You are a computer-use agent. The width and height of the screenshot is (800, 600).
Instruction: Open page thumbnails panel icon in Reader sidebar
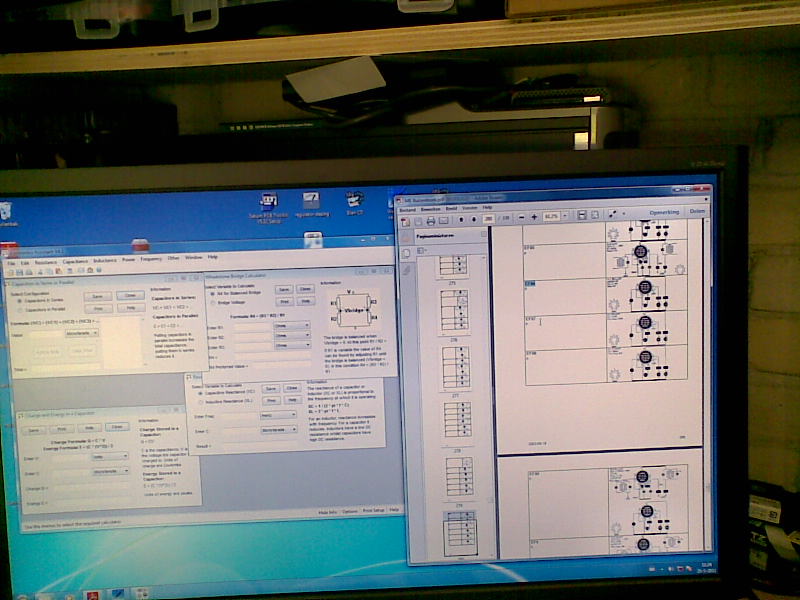407,253
